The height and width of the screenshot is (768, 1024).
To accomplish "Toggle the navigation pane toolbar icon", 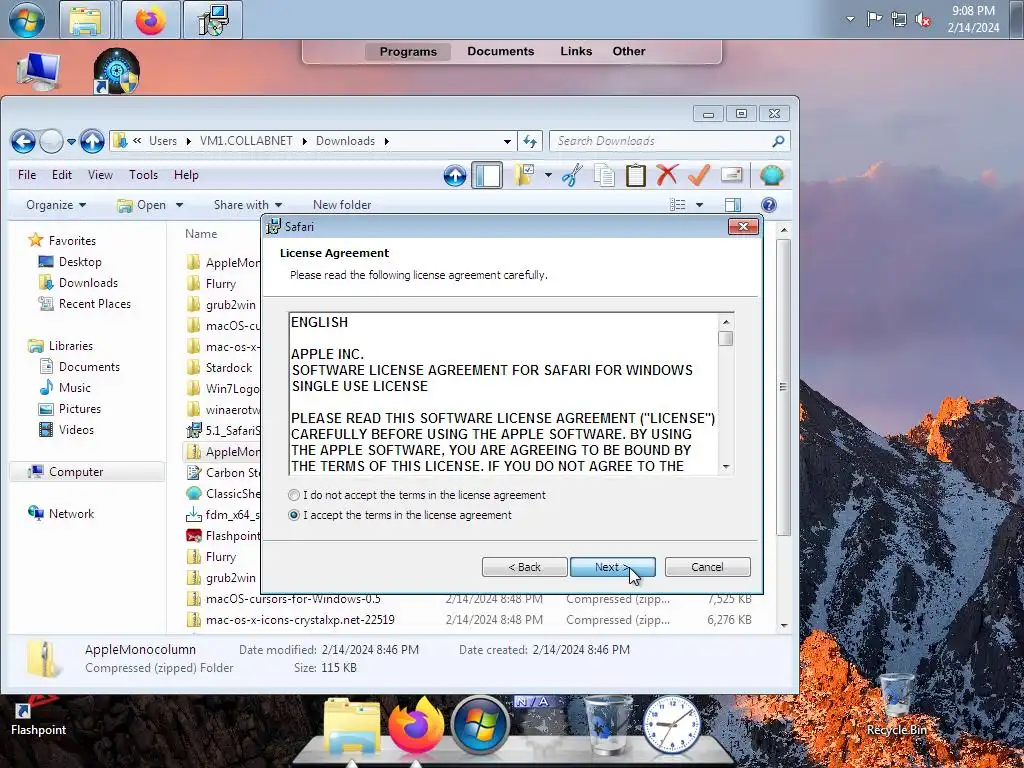I will pos(487,175).
